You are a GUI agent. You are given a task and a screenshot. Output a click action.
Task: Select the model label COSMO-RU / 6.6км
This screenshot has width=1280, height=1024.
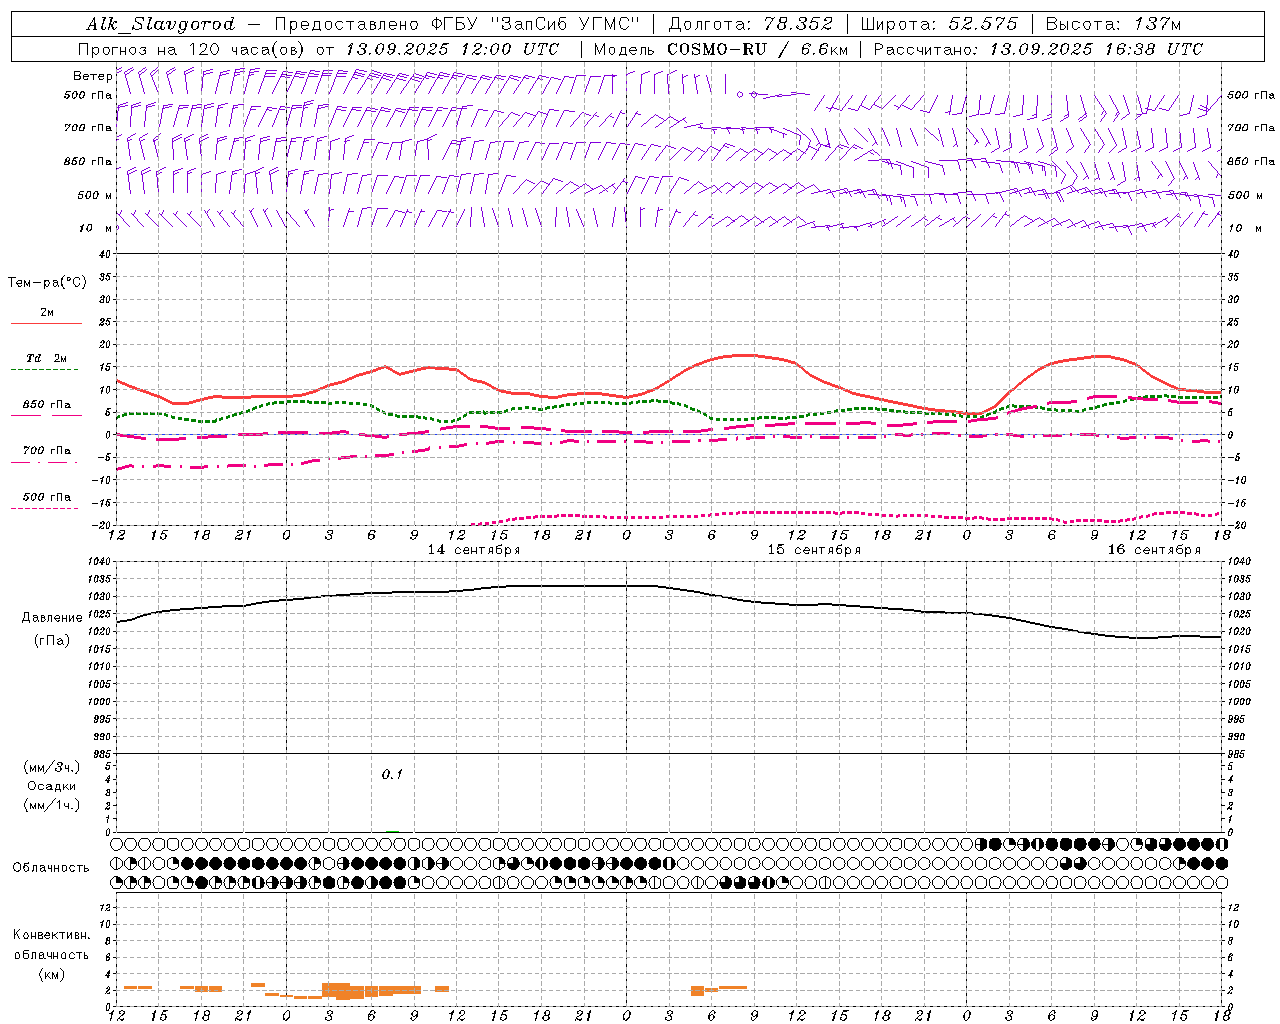[757, 49]
